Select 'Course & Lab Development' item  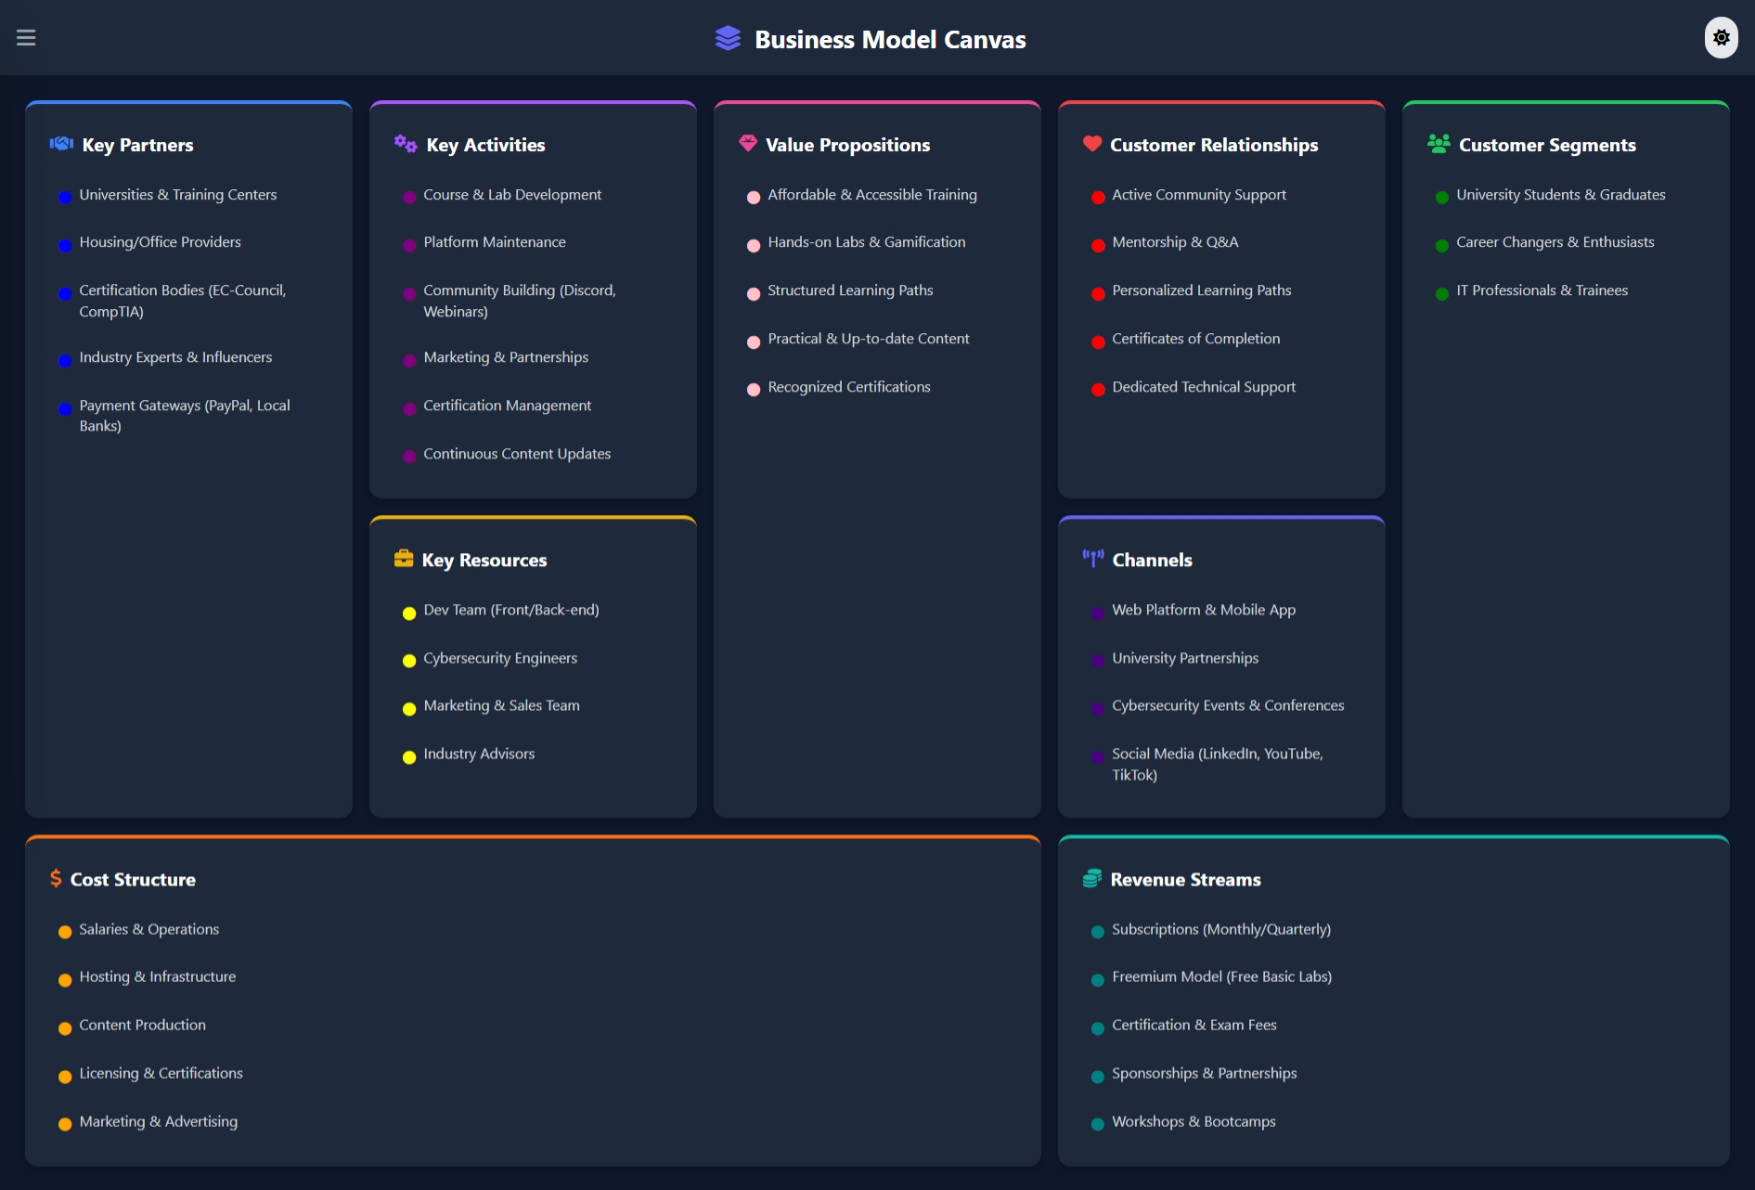512,195
